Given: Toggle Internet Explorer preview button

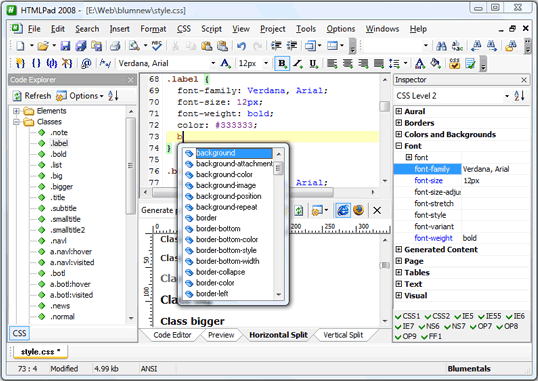Looking at the screenshot, I should (x=343, y=210).
